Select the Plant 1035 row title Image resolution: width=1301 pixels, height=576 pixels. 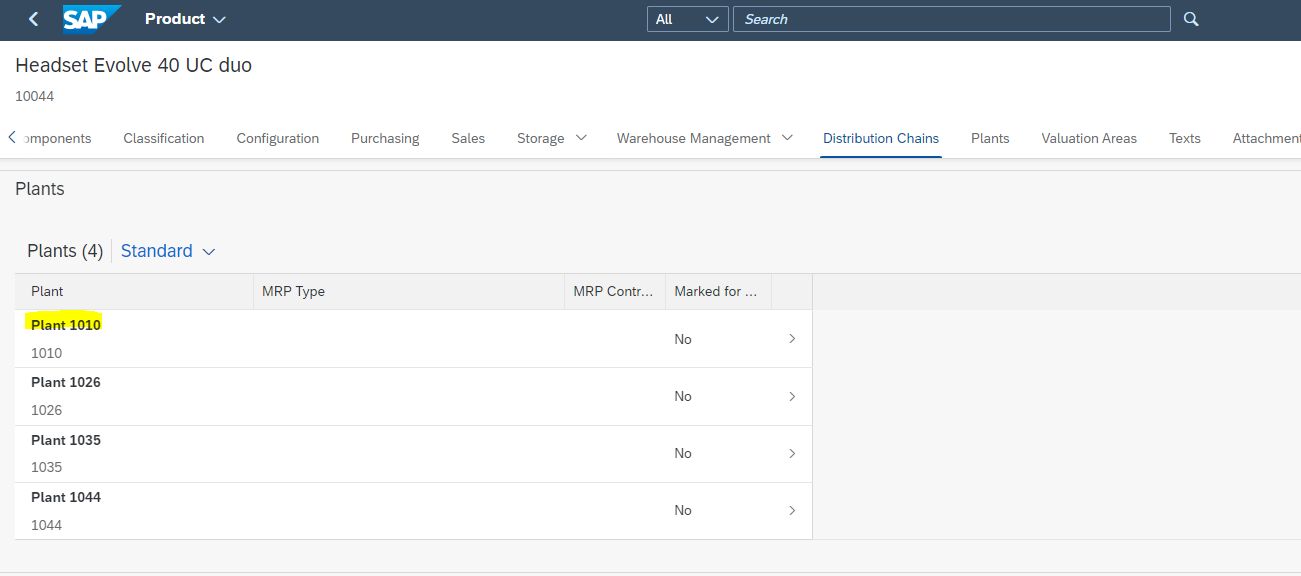[x=66, y=440]
